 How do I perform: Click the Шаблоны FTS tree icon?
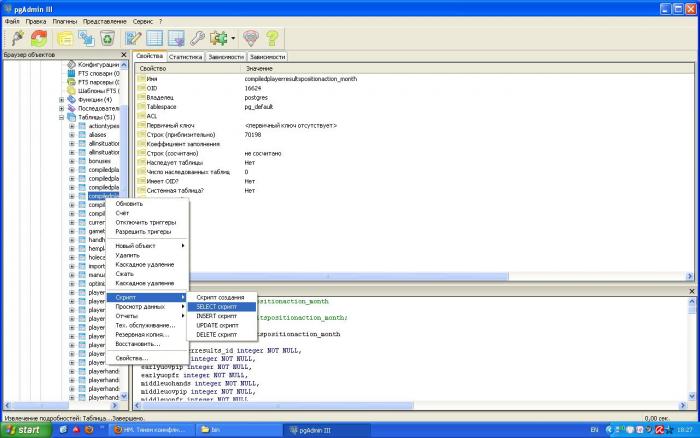(71, 91)
